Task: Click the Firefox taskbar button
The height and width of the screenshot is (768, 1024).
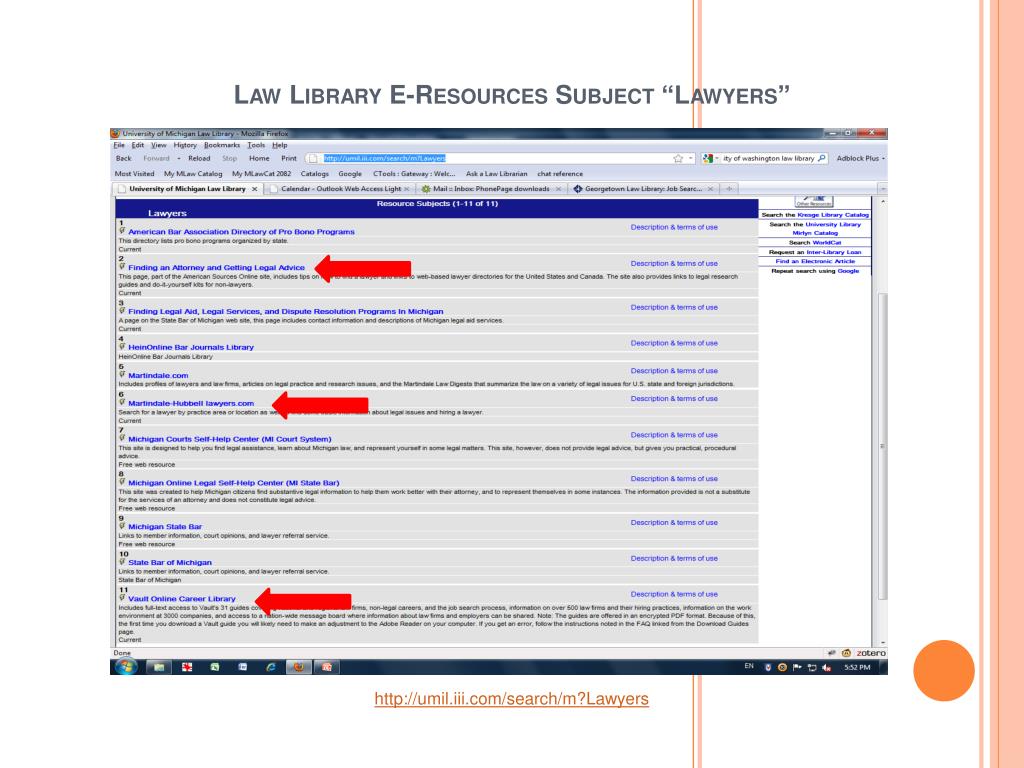Action: (x=298, y=667)
